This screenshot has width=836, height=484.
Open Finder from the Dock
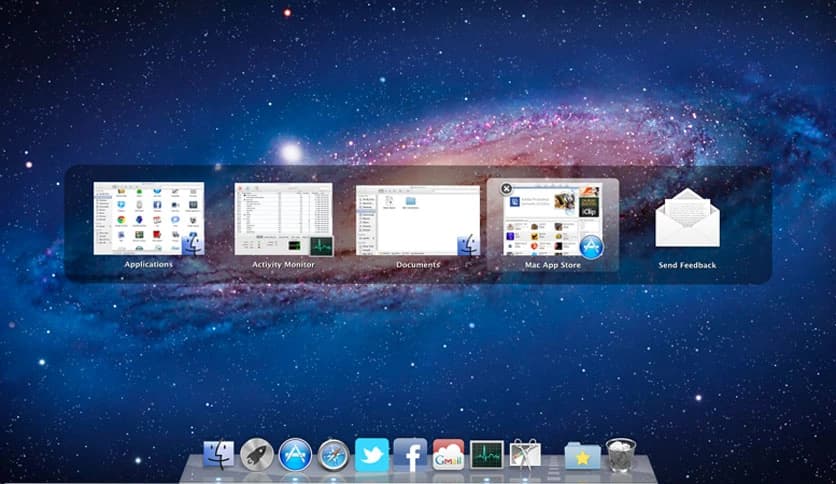tap(218, 454)
